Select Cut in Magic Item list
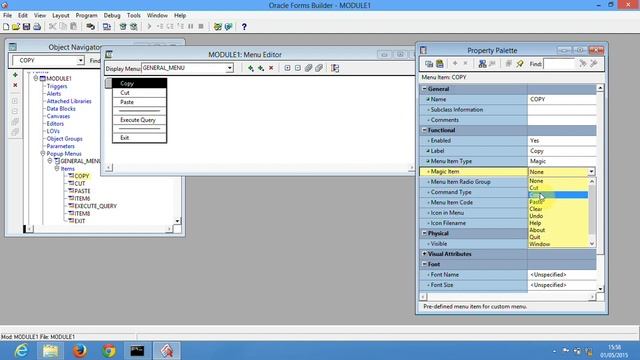The width and height of the screenshot is (640, 360). click(534, 188)
